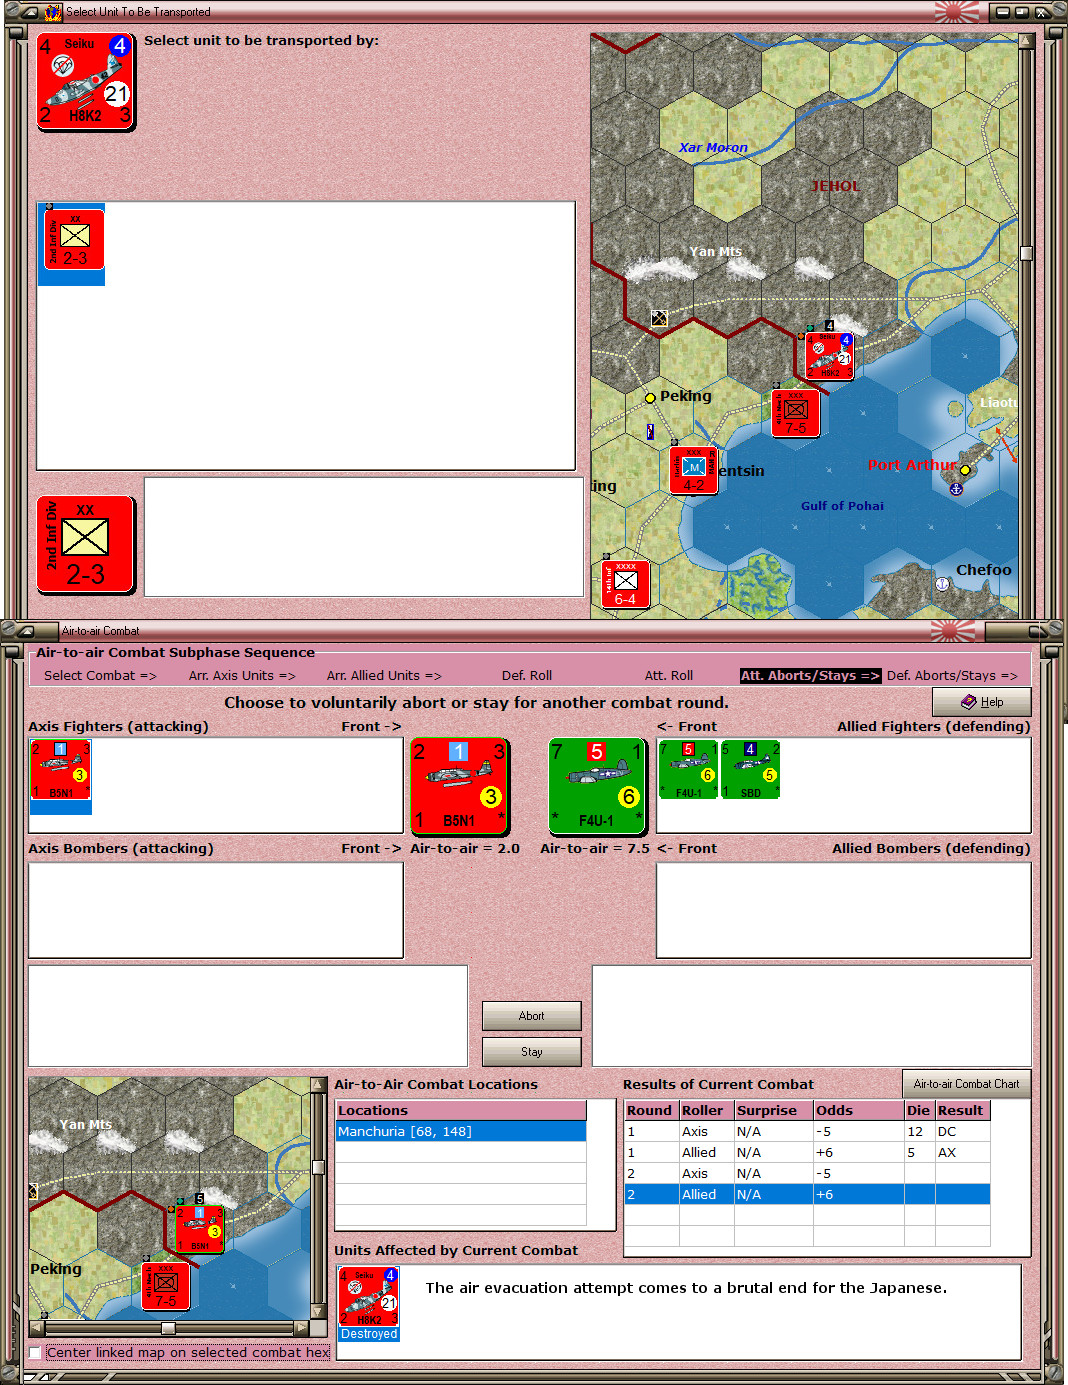Click the main map scroll up arrow

pos(1026,41)
